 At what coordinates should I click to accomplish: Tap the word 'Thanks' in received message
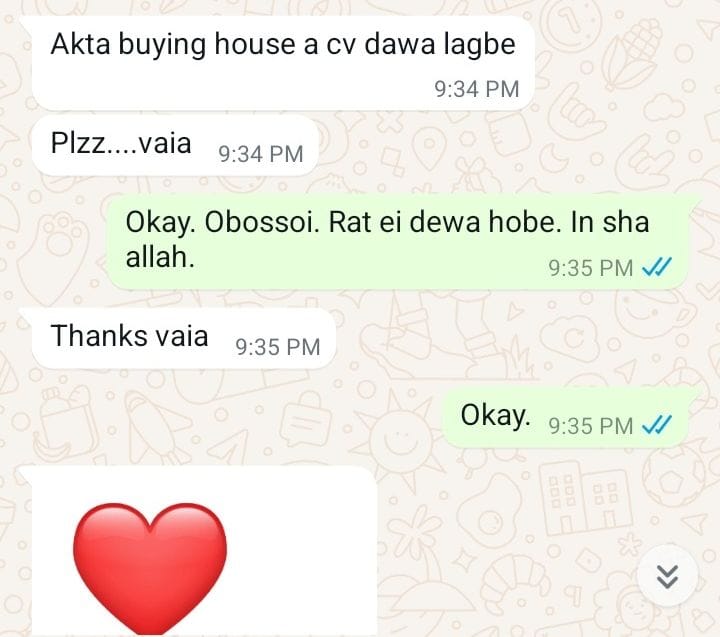pos(99,335)
